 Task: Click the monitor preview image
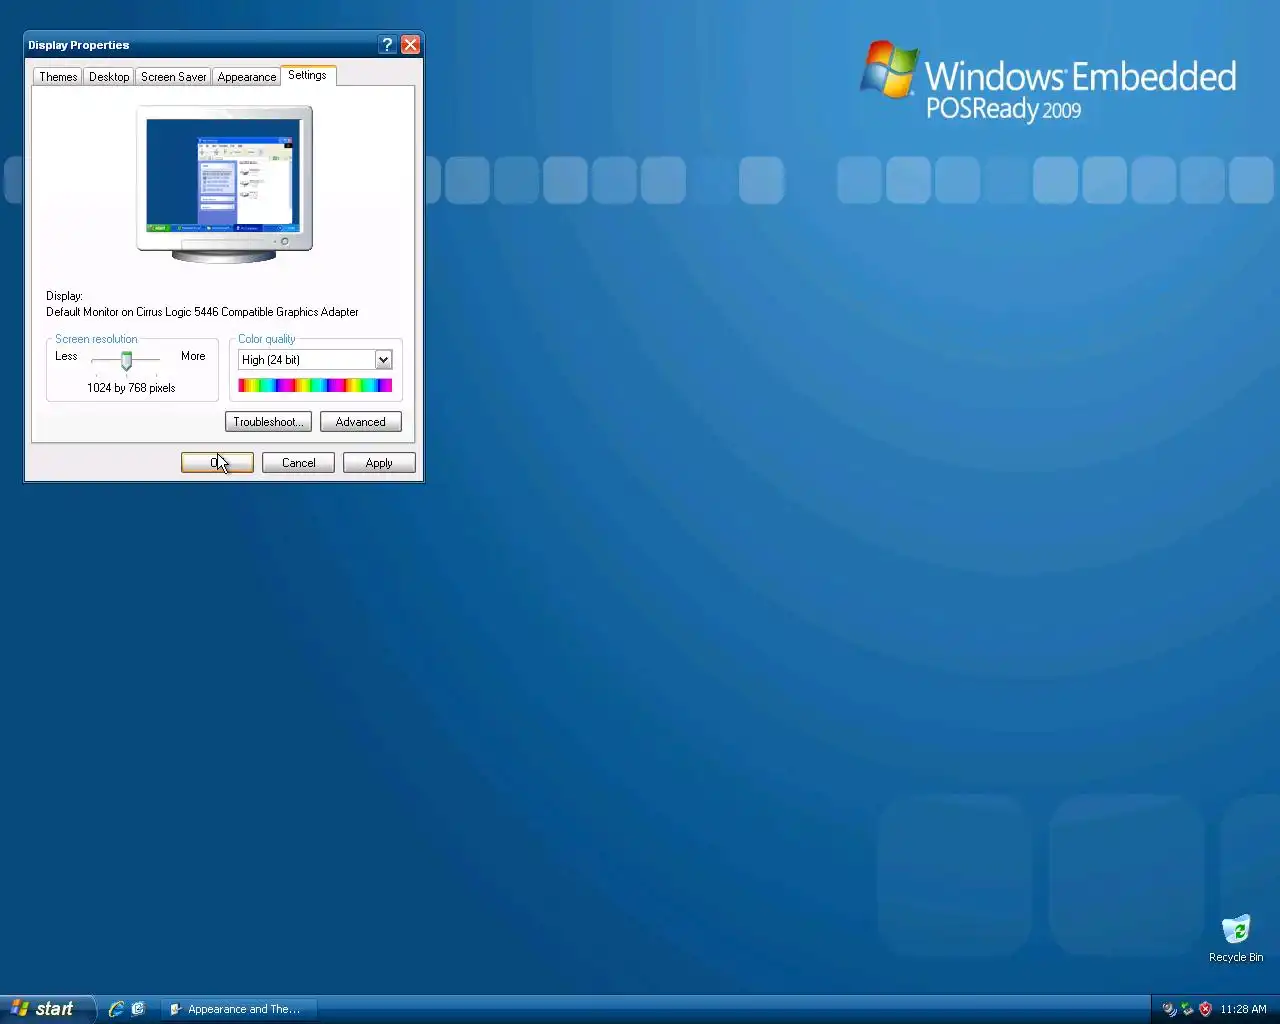click(224, 184)
